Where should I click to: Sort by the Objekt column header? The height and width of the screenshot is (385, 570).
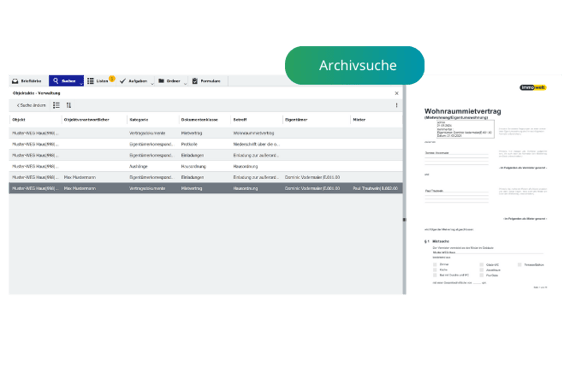tap(19, 120)
